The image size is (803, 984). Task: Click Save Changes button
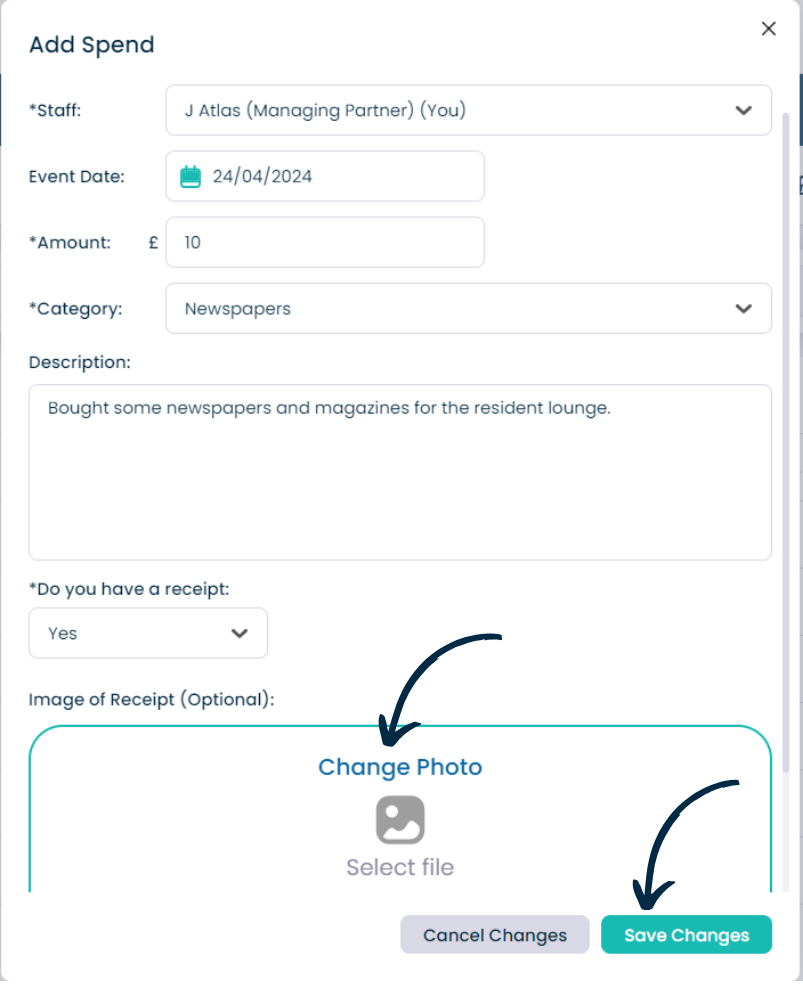[x=686, y=934]
